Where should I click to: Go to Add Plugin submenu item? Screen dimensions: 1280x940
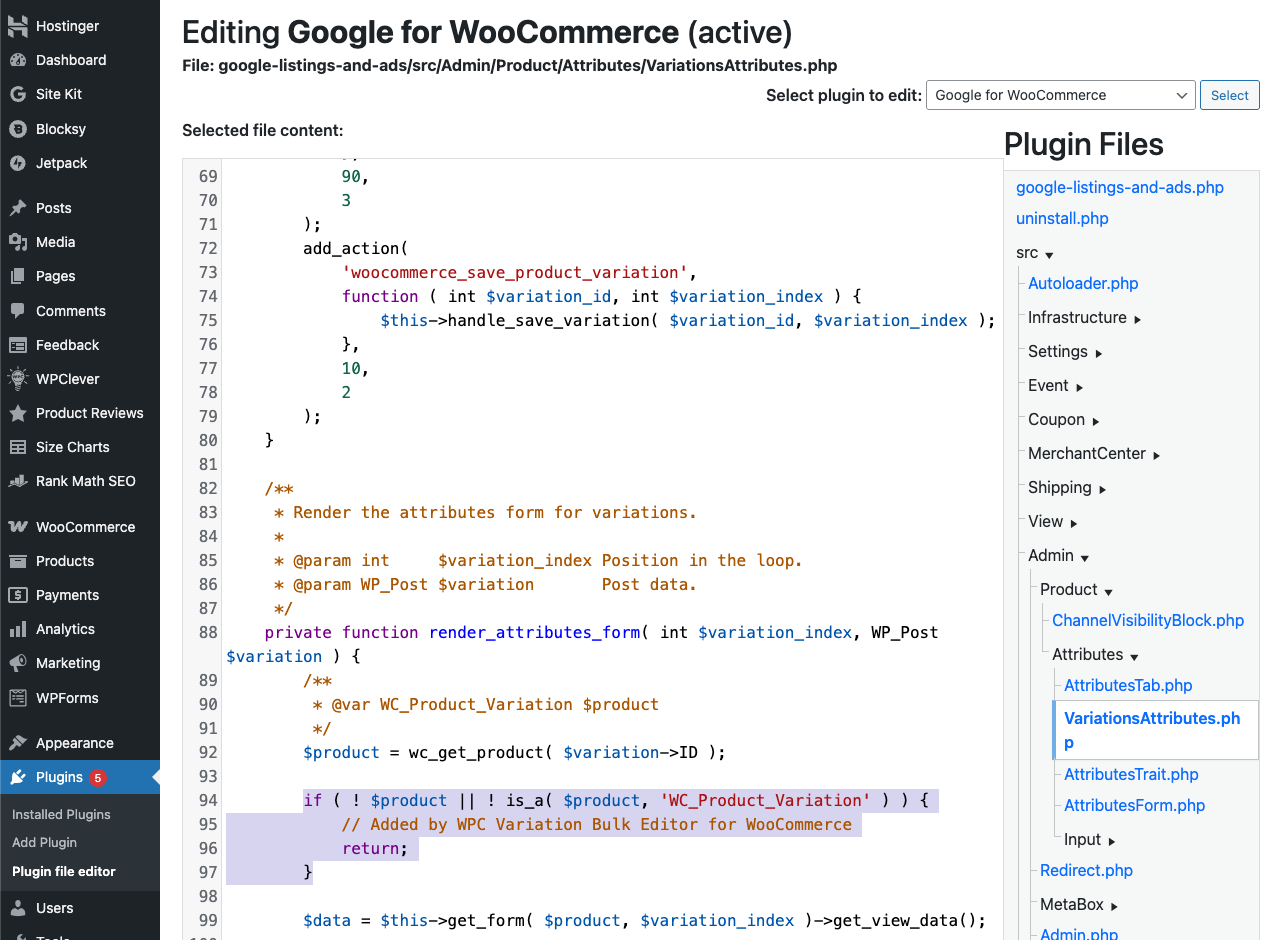pyautogui.click(x=44, y=842)
